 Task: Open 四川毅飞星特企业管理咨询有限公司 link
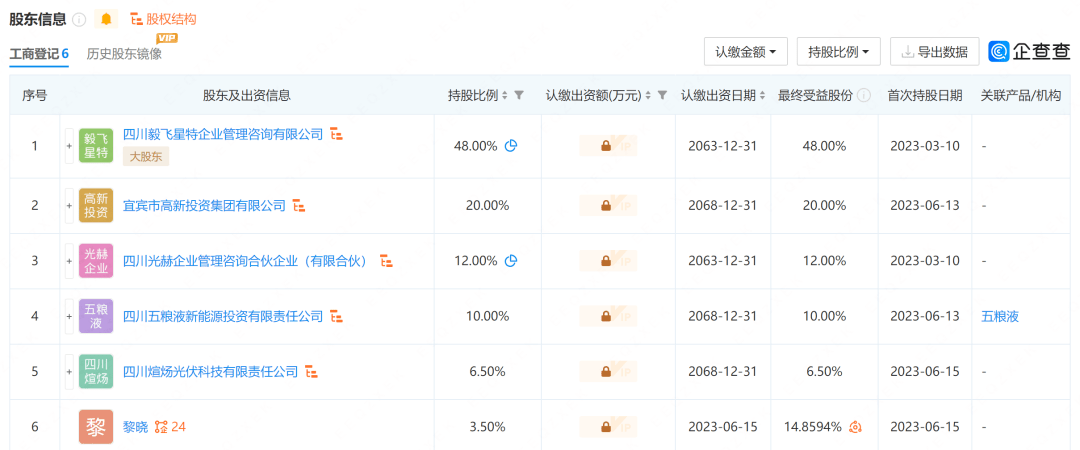point(222,134)
